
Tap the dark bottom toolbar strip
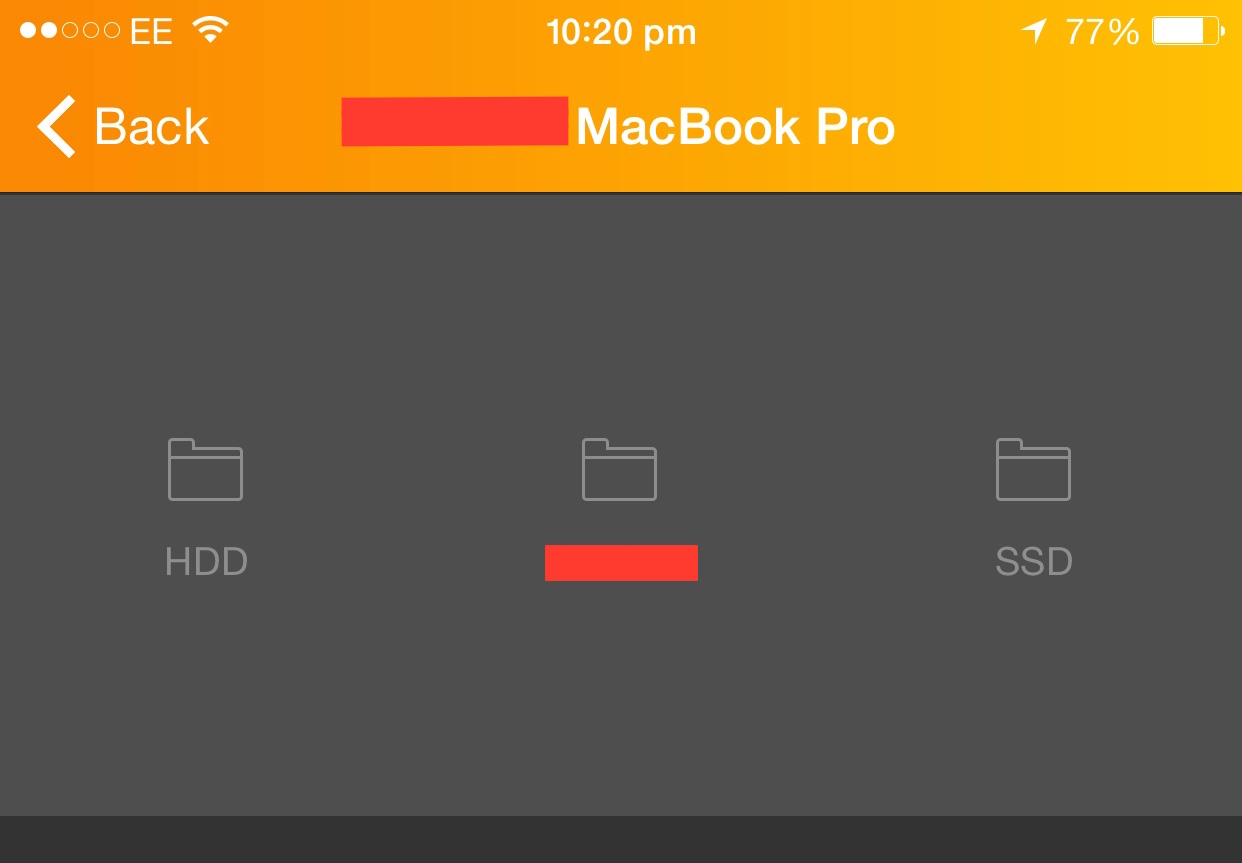point(621,839)
